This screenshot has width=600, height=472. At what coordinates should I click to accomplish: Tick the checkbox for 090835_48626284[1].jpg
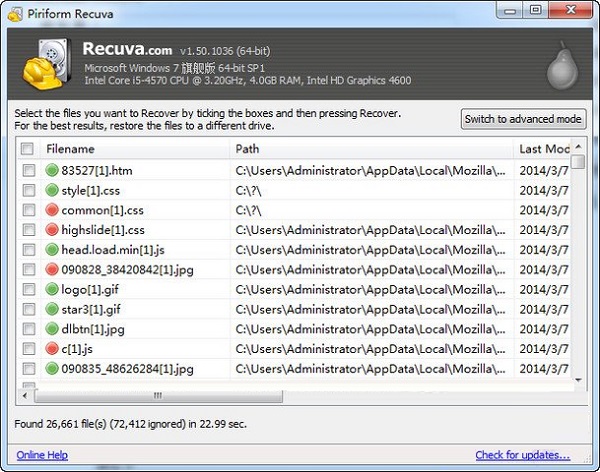pos(29,369)
